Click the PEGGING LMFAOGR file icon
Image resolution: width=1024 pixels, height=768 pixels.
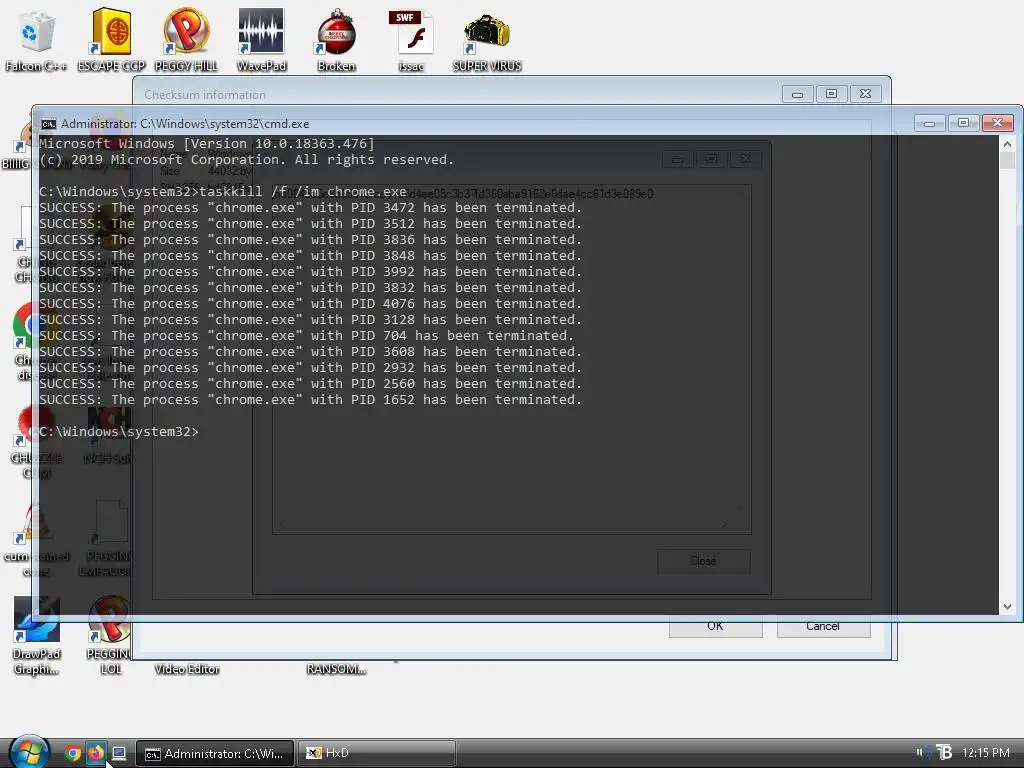click(108, 539)
